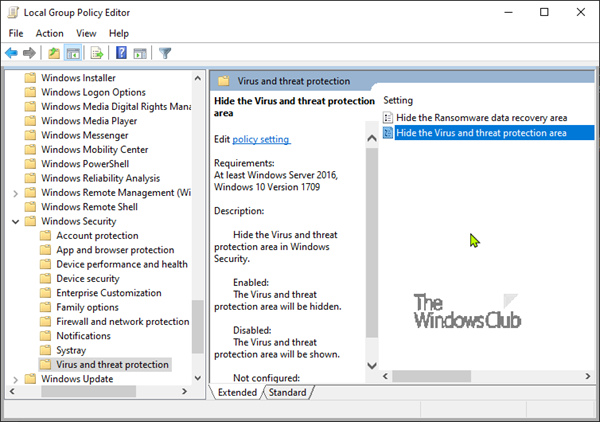Click the Account protection folder icon
The height and width of the screenshot is (422, 600).
pos(46,235)
